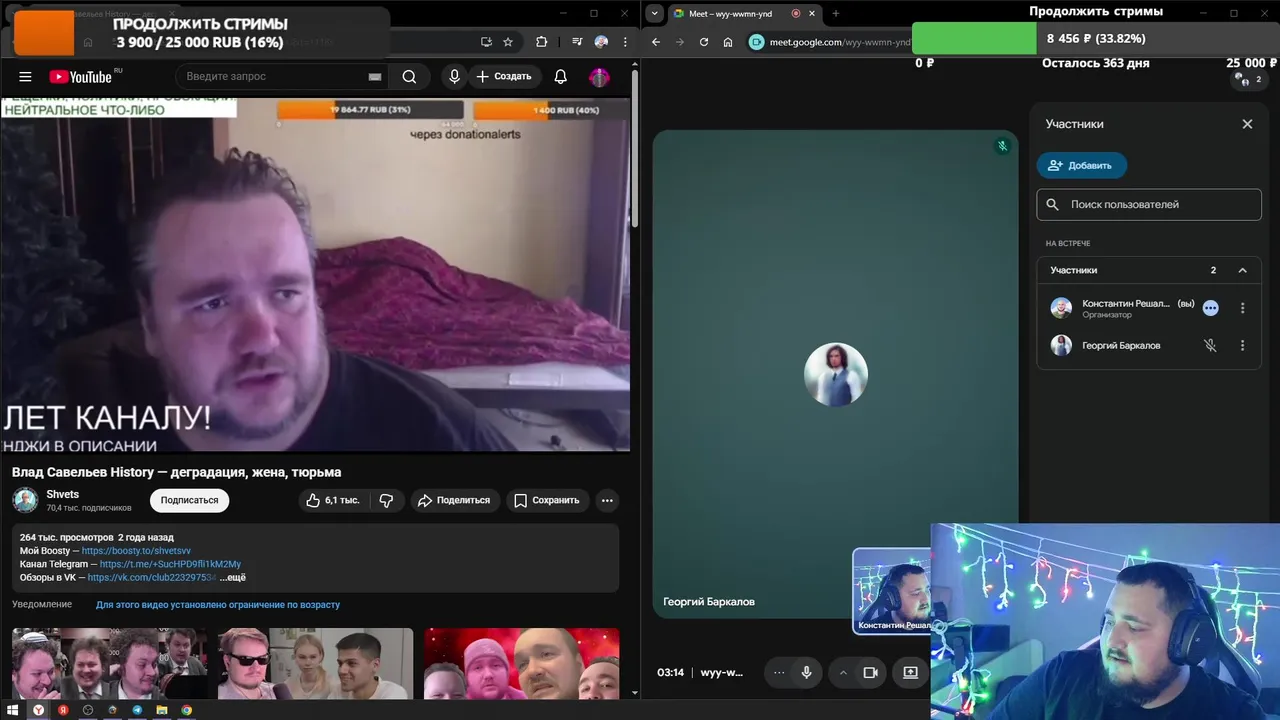The height and width of the screenshot is (720, 1280).
Task: Open a new tab in Meet browser window
Action: [x=836, y=13]
